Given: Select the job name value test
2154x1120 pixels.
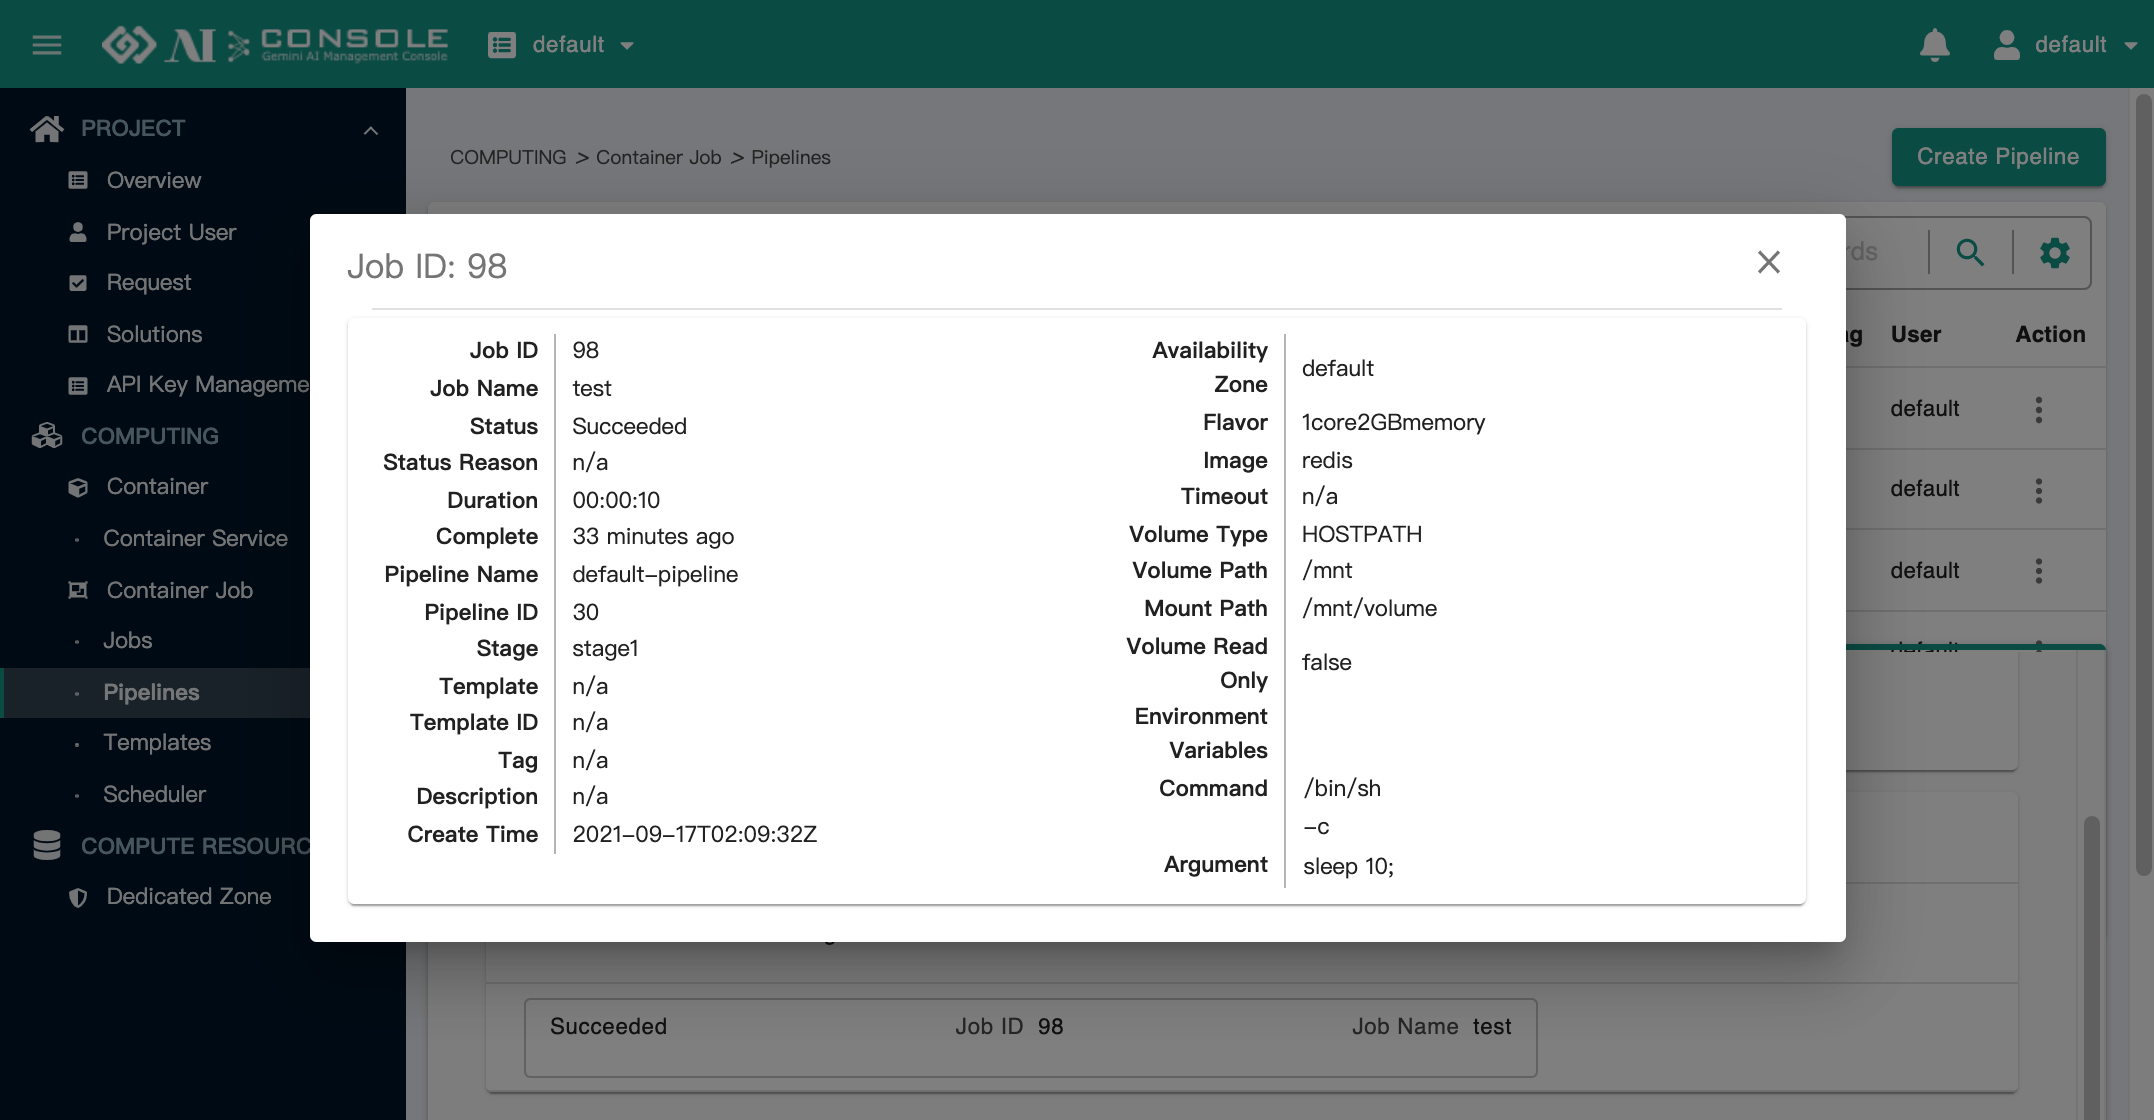Looking at the screenshot, I should [592, 388].
